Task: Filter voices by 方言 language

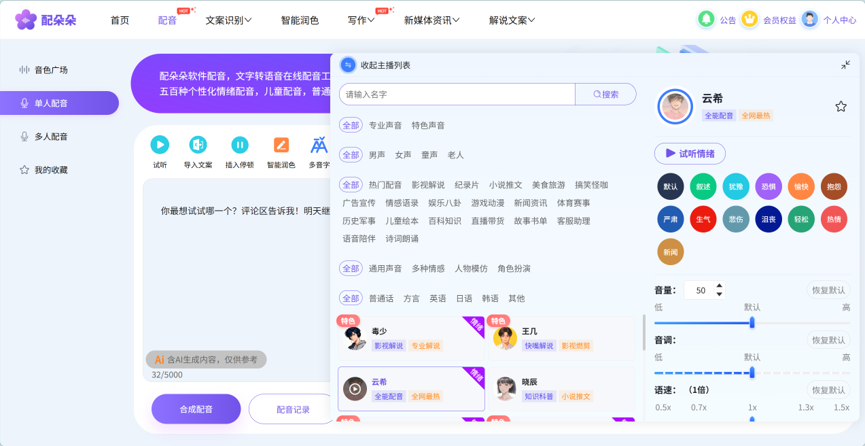Action: 412,299
